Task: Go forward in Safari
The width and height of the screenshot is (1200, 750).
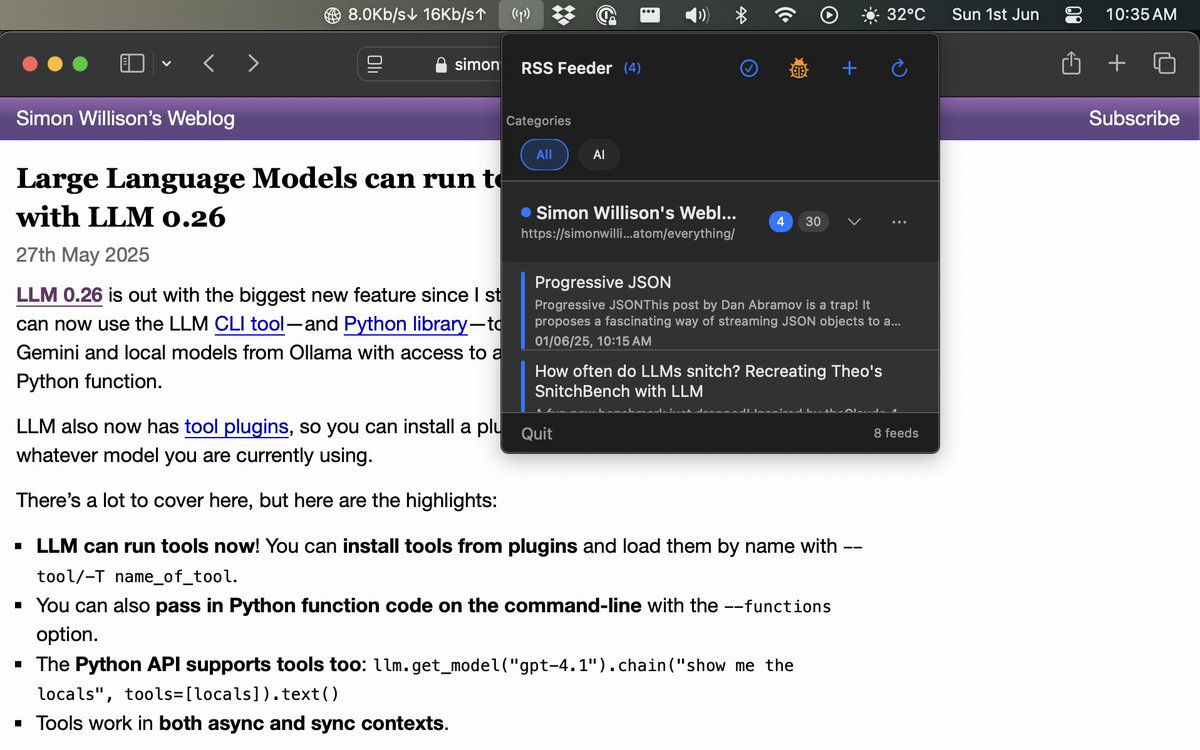Action: [253, 63]
